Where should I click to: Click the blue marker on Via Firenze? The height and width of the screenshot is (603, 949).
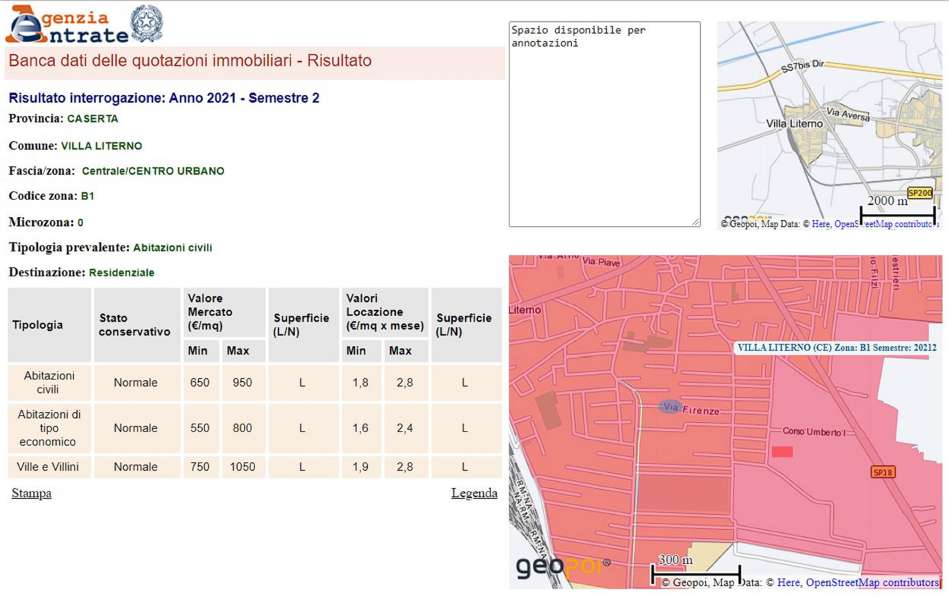pyautogui.click(x=670, y=407)
